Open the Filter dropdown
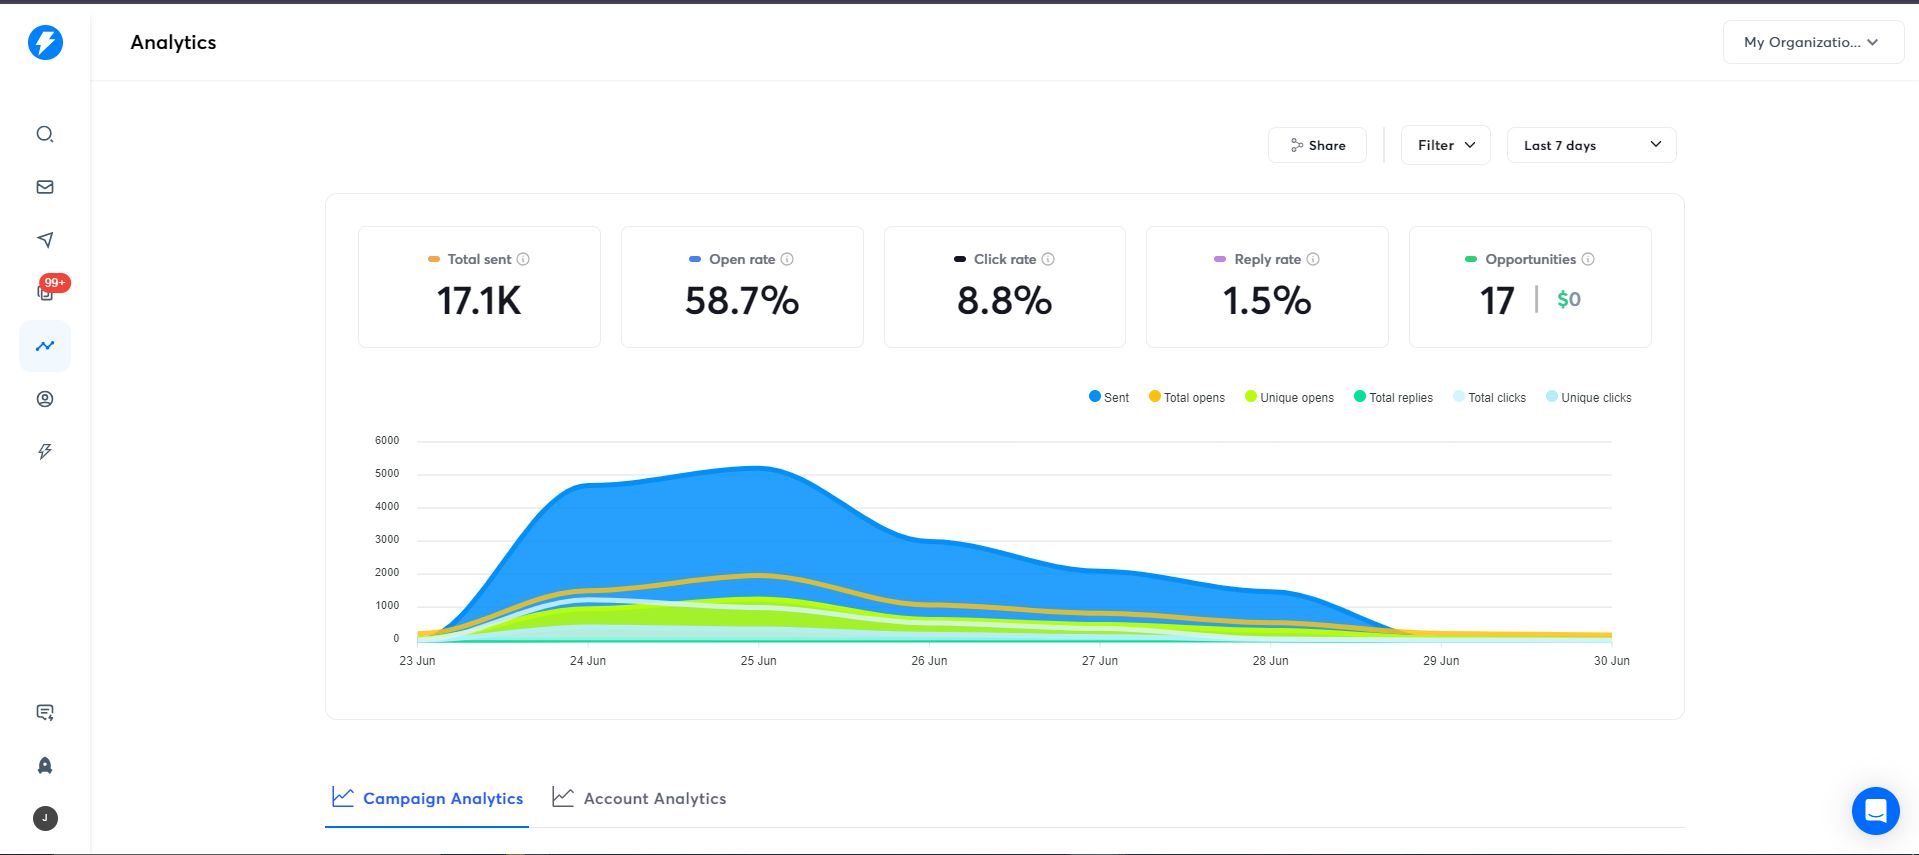The height and width of the screenshot is (855, 1919). [x=1445, y=145]
